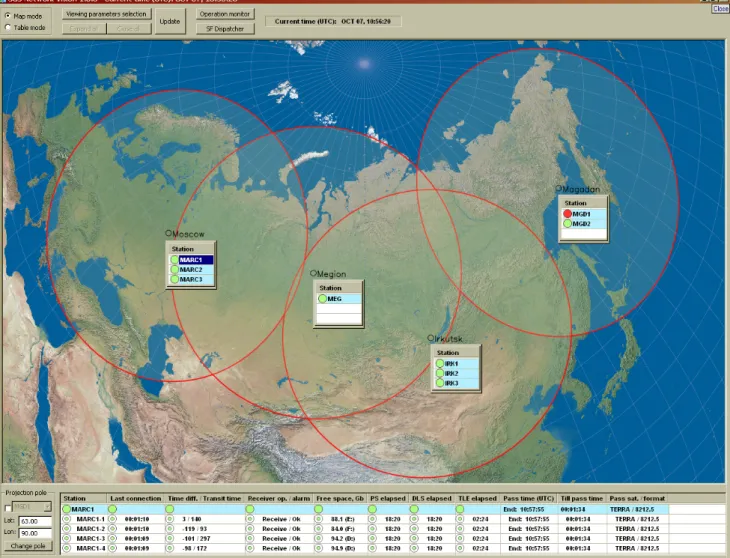The width and height of the screenshot is (730, 558).
Task: Click free space value 94.2 (D:)
Action: coord(343,538)
